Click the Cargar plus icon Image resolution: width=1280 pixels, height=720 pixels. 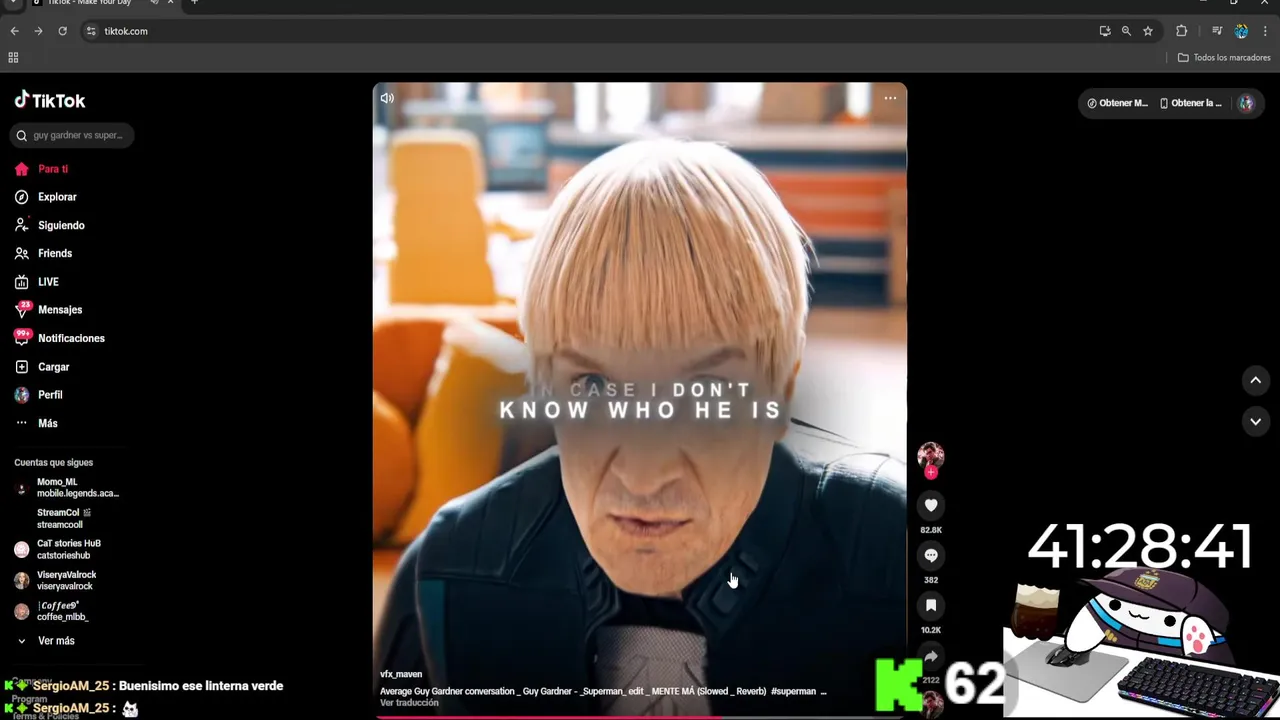(22, 367)
